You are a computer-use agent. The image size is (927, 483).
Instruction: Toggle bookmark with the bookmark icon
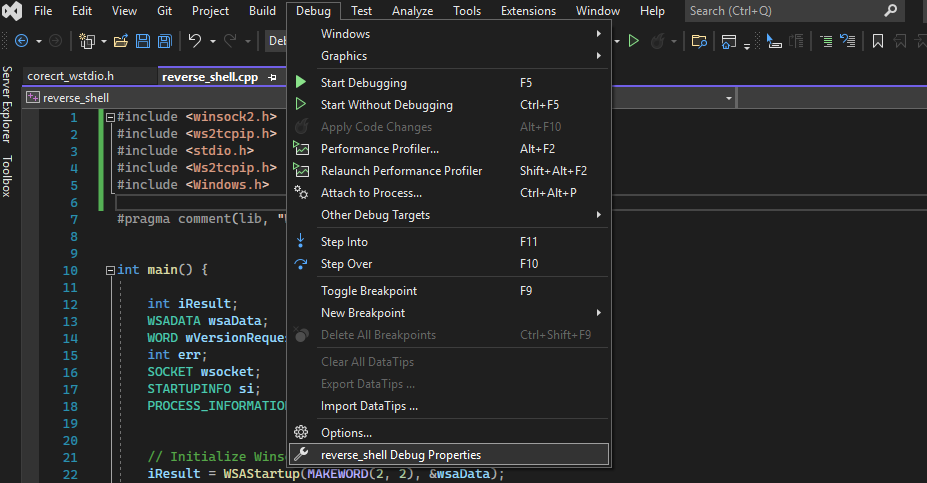[x=878, y=41]
